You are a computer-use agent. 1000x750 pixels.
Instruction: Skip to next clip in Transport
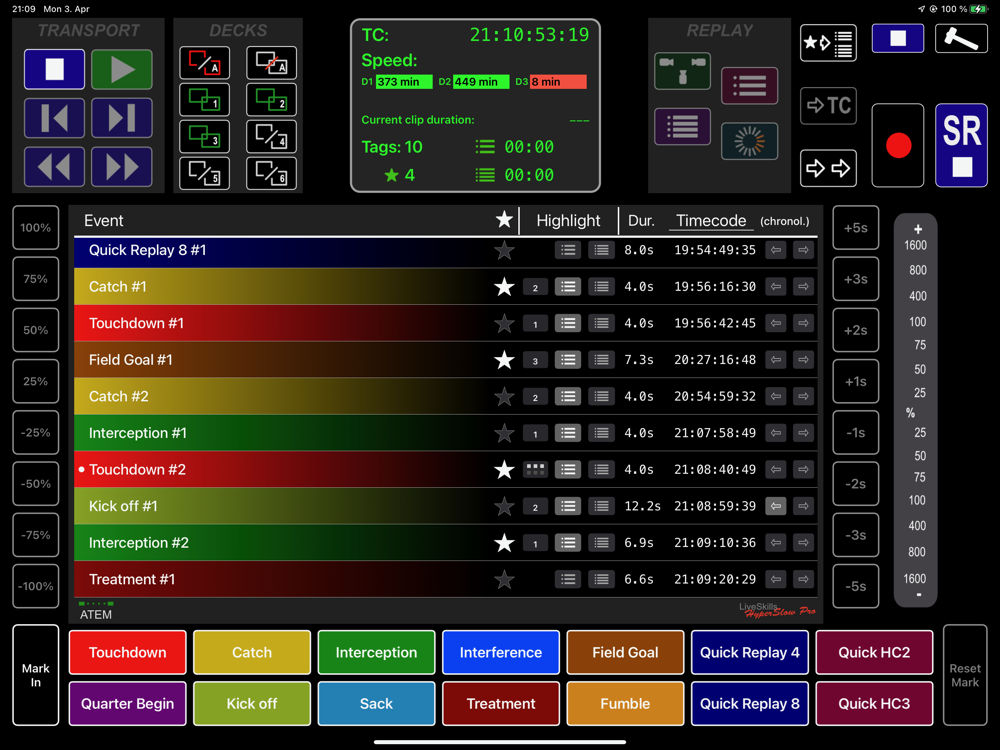tap(122, 118)
